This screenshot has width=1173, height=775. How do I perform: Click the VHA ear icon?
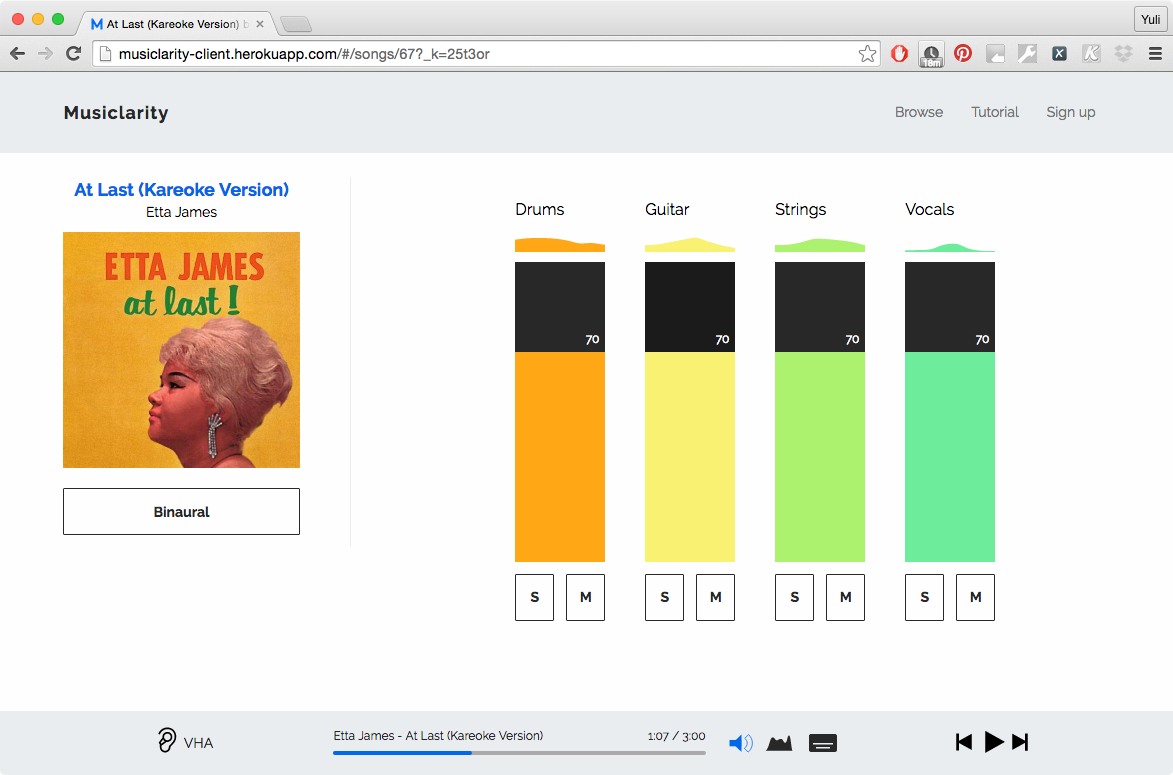pos(167,740)
